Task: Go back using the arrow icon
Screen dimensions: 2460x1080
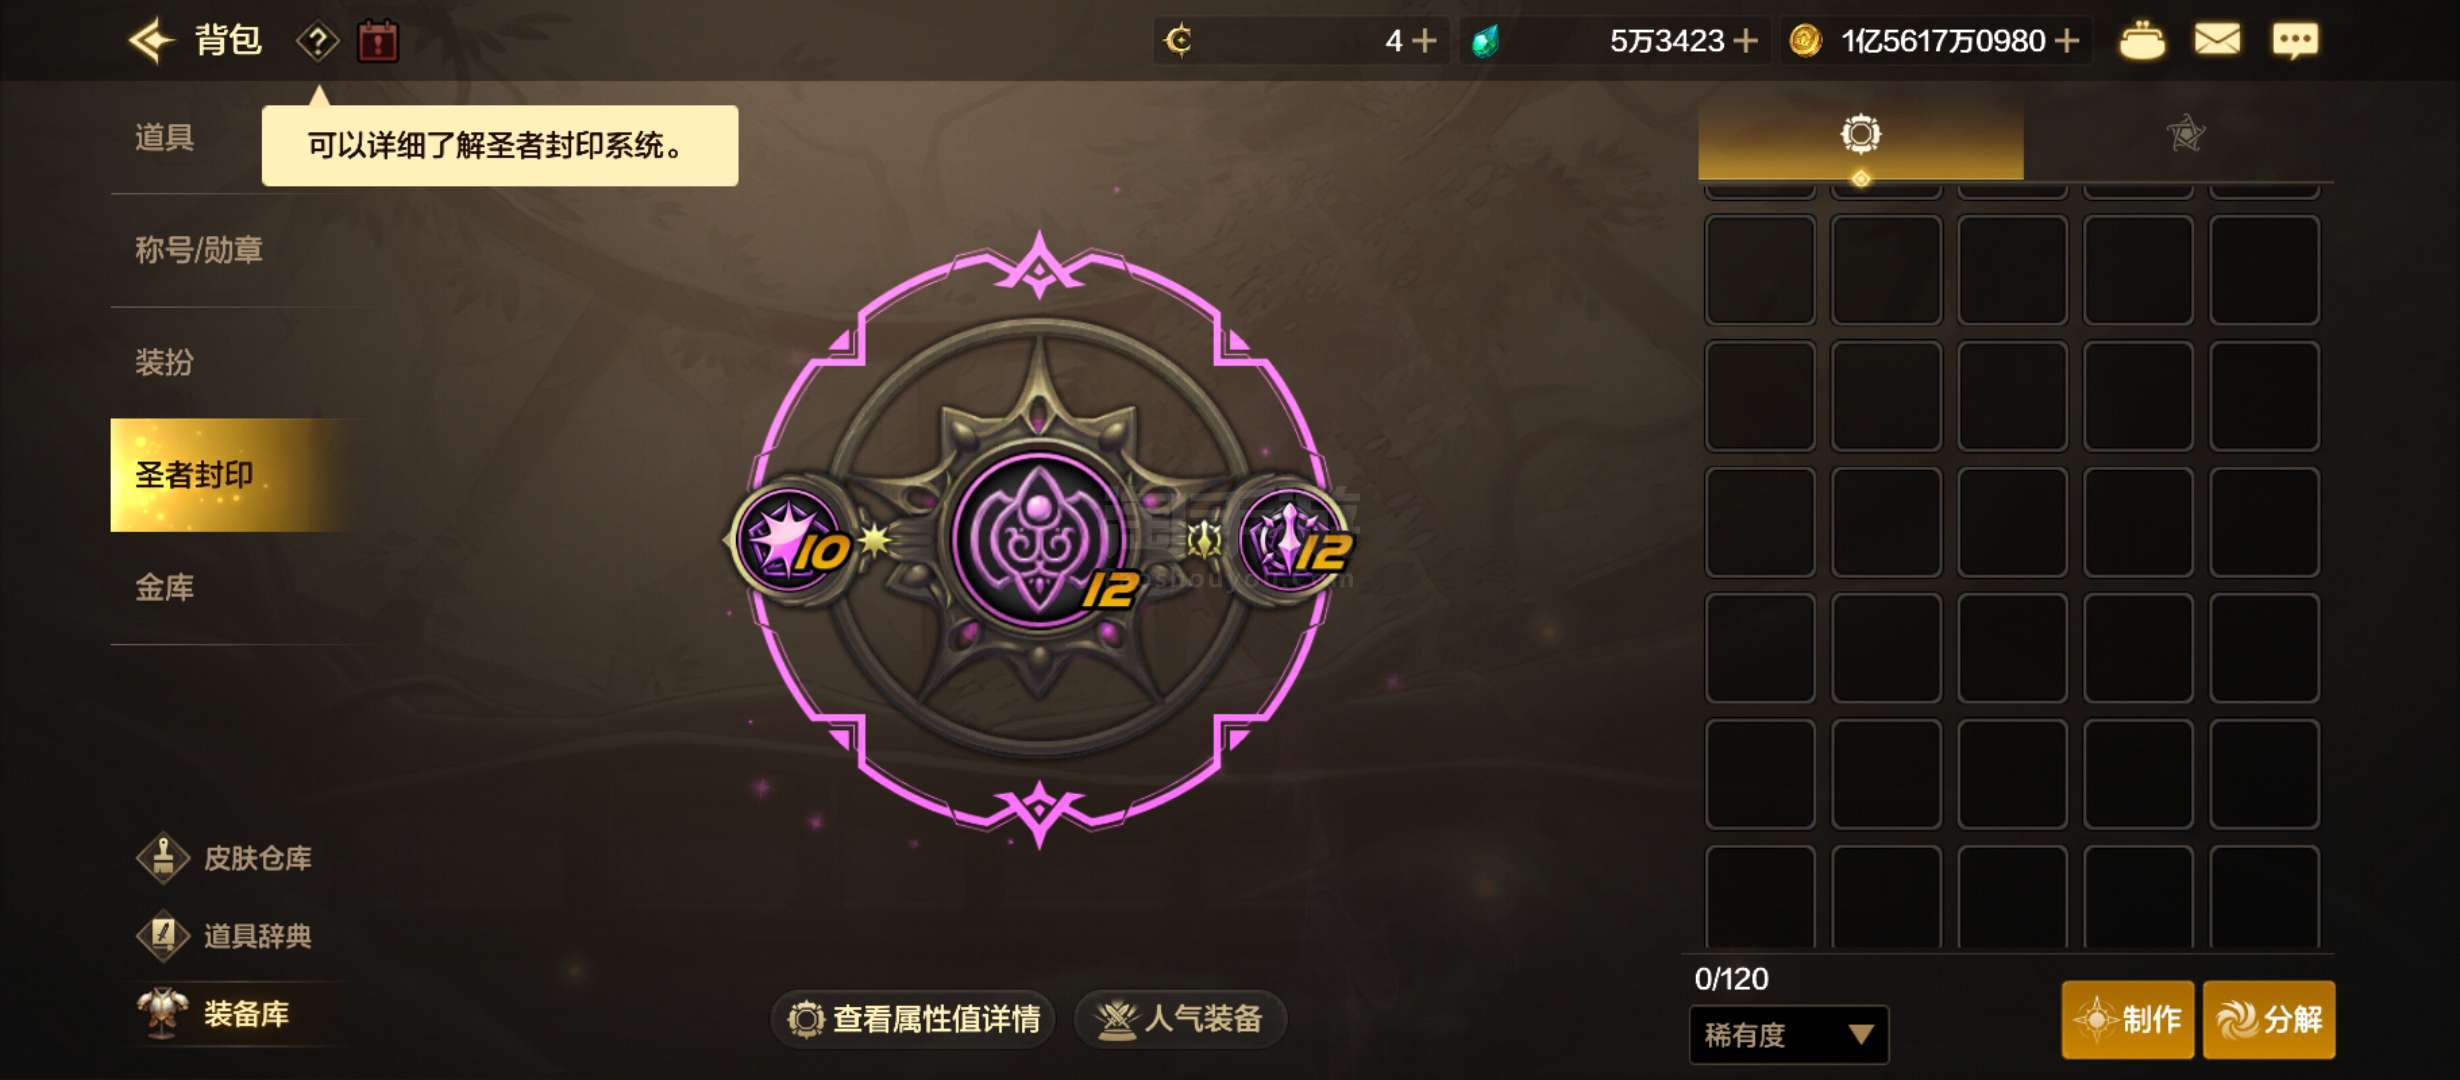Action: coord(151,41)
